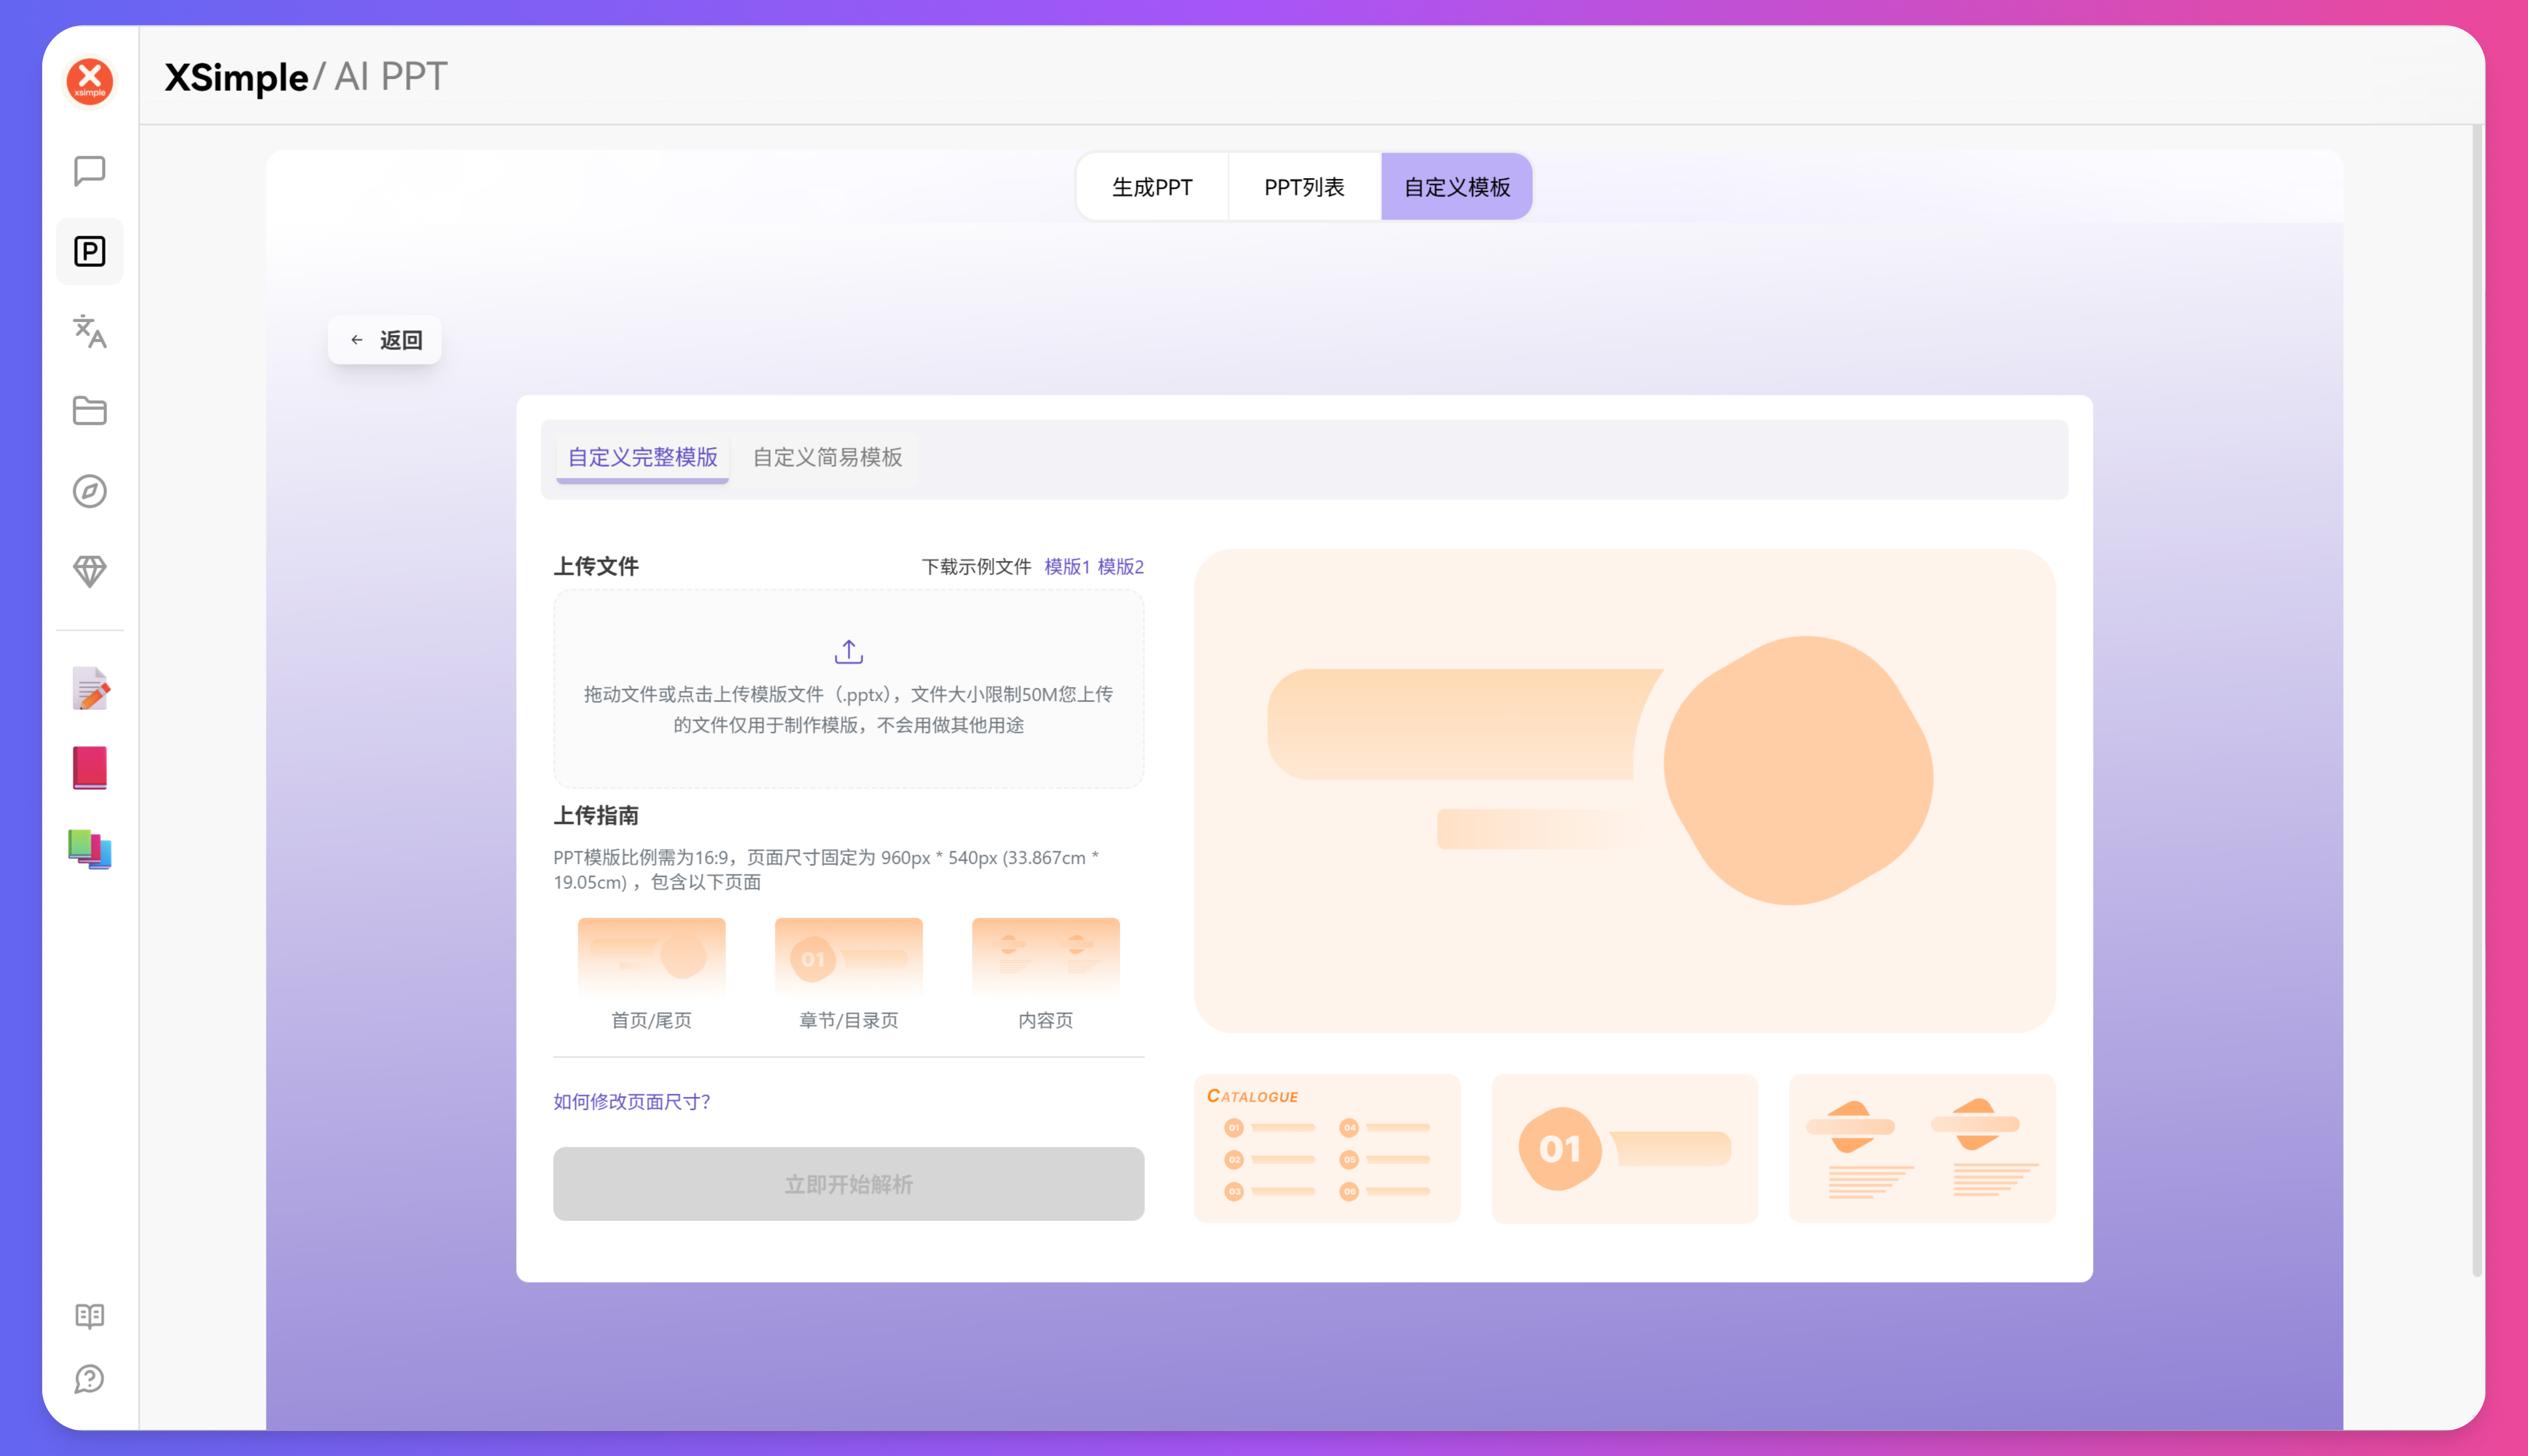Viewport: 2528px width, 1456px height.
Task: Open the chat conversation panel icon
Action: click(x=89, y=170)
